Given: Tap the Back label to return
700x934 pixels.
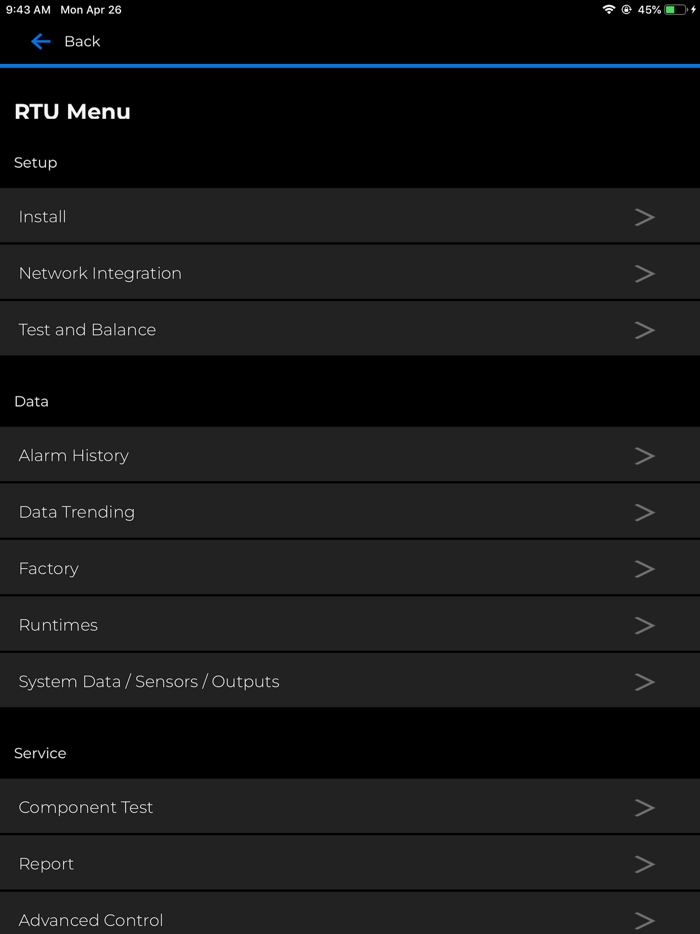Looking at the screenshot, I should tap(81, 41).
